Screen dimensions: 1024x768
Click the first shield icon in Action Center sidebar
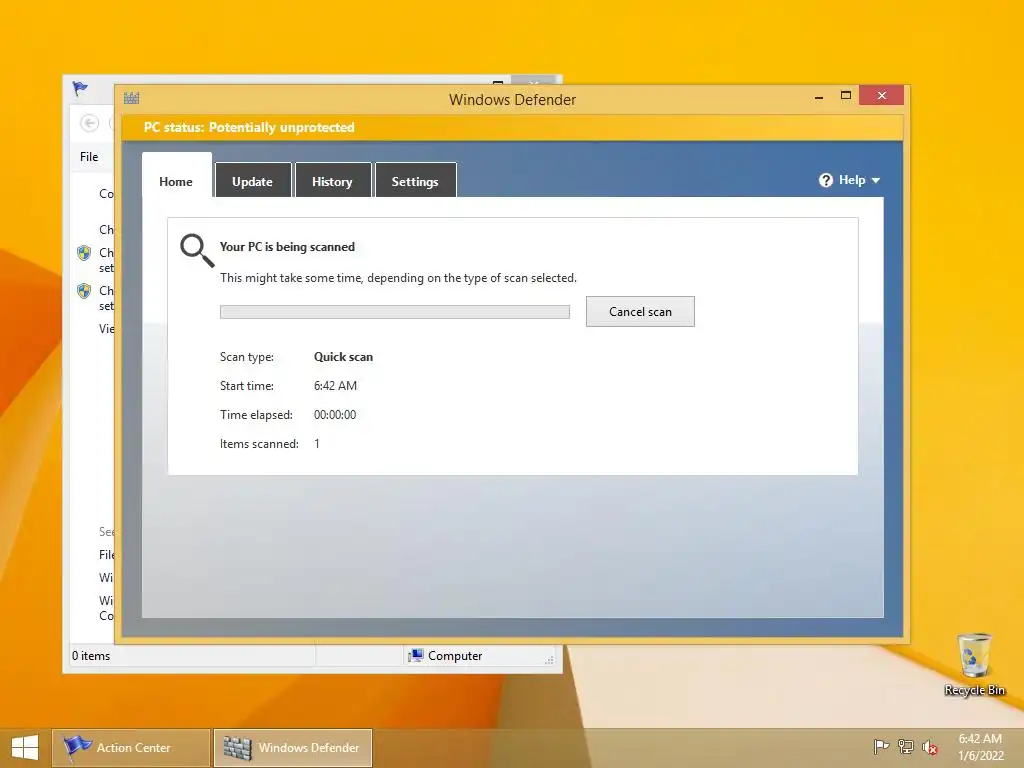point(84,253)
